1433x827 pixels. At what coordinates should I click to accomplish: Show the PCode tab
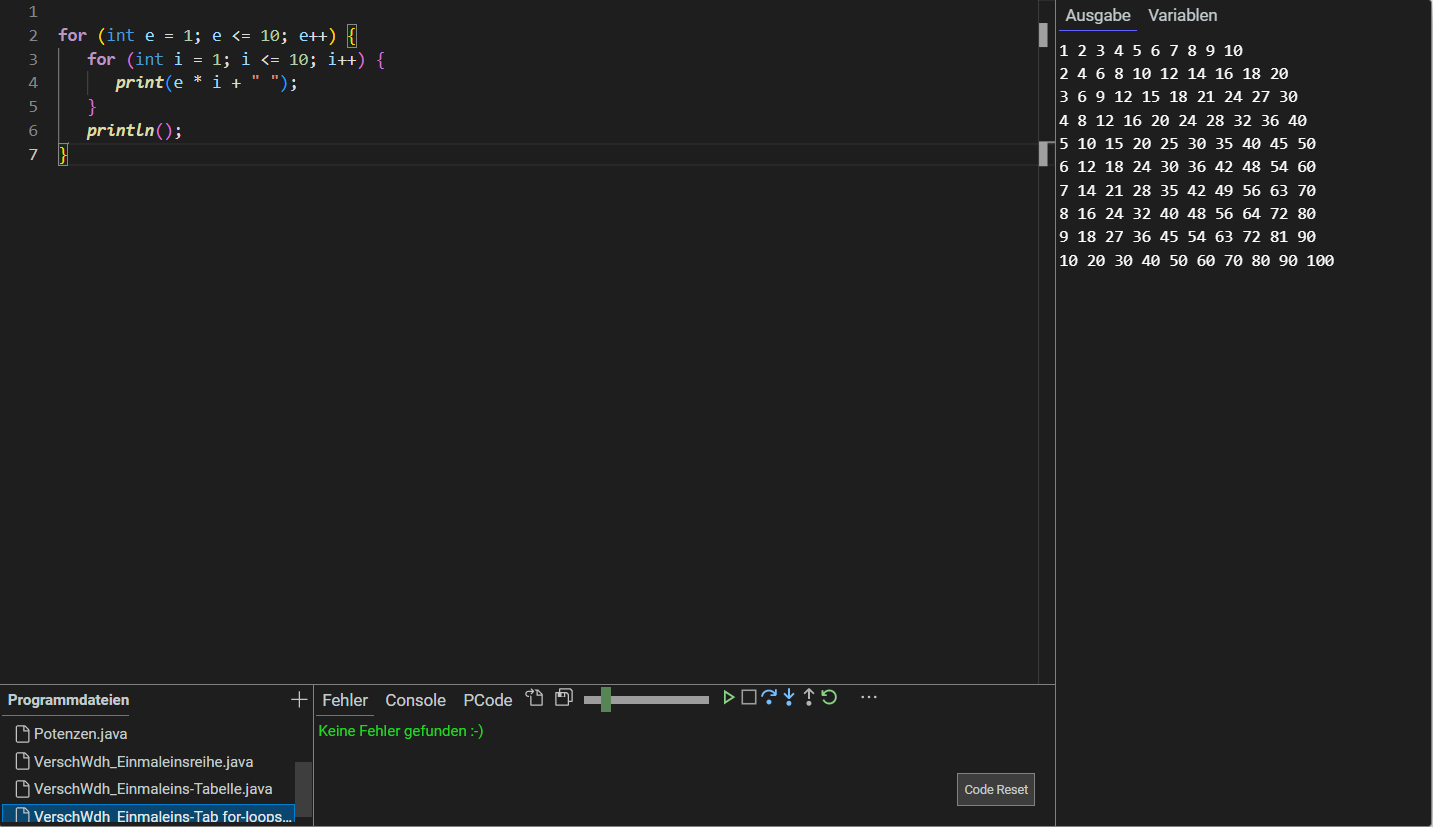[487, 700]
